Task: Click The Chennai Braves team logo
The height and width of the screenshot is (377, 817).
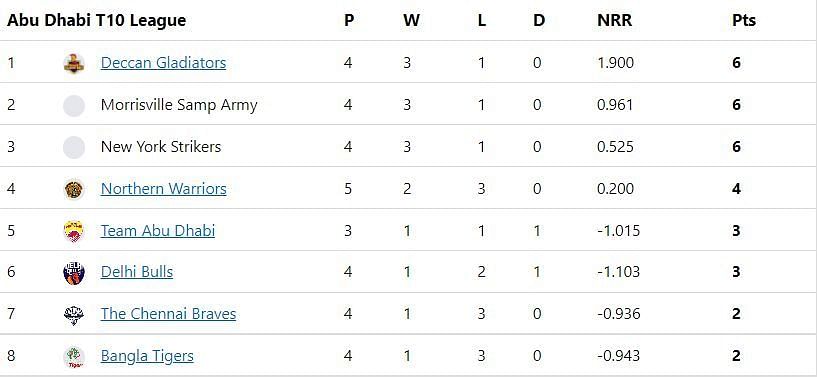Action: coord(74,315)
